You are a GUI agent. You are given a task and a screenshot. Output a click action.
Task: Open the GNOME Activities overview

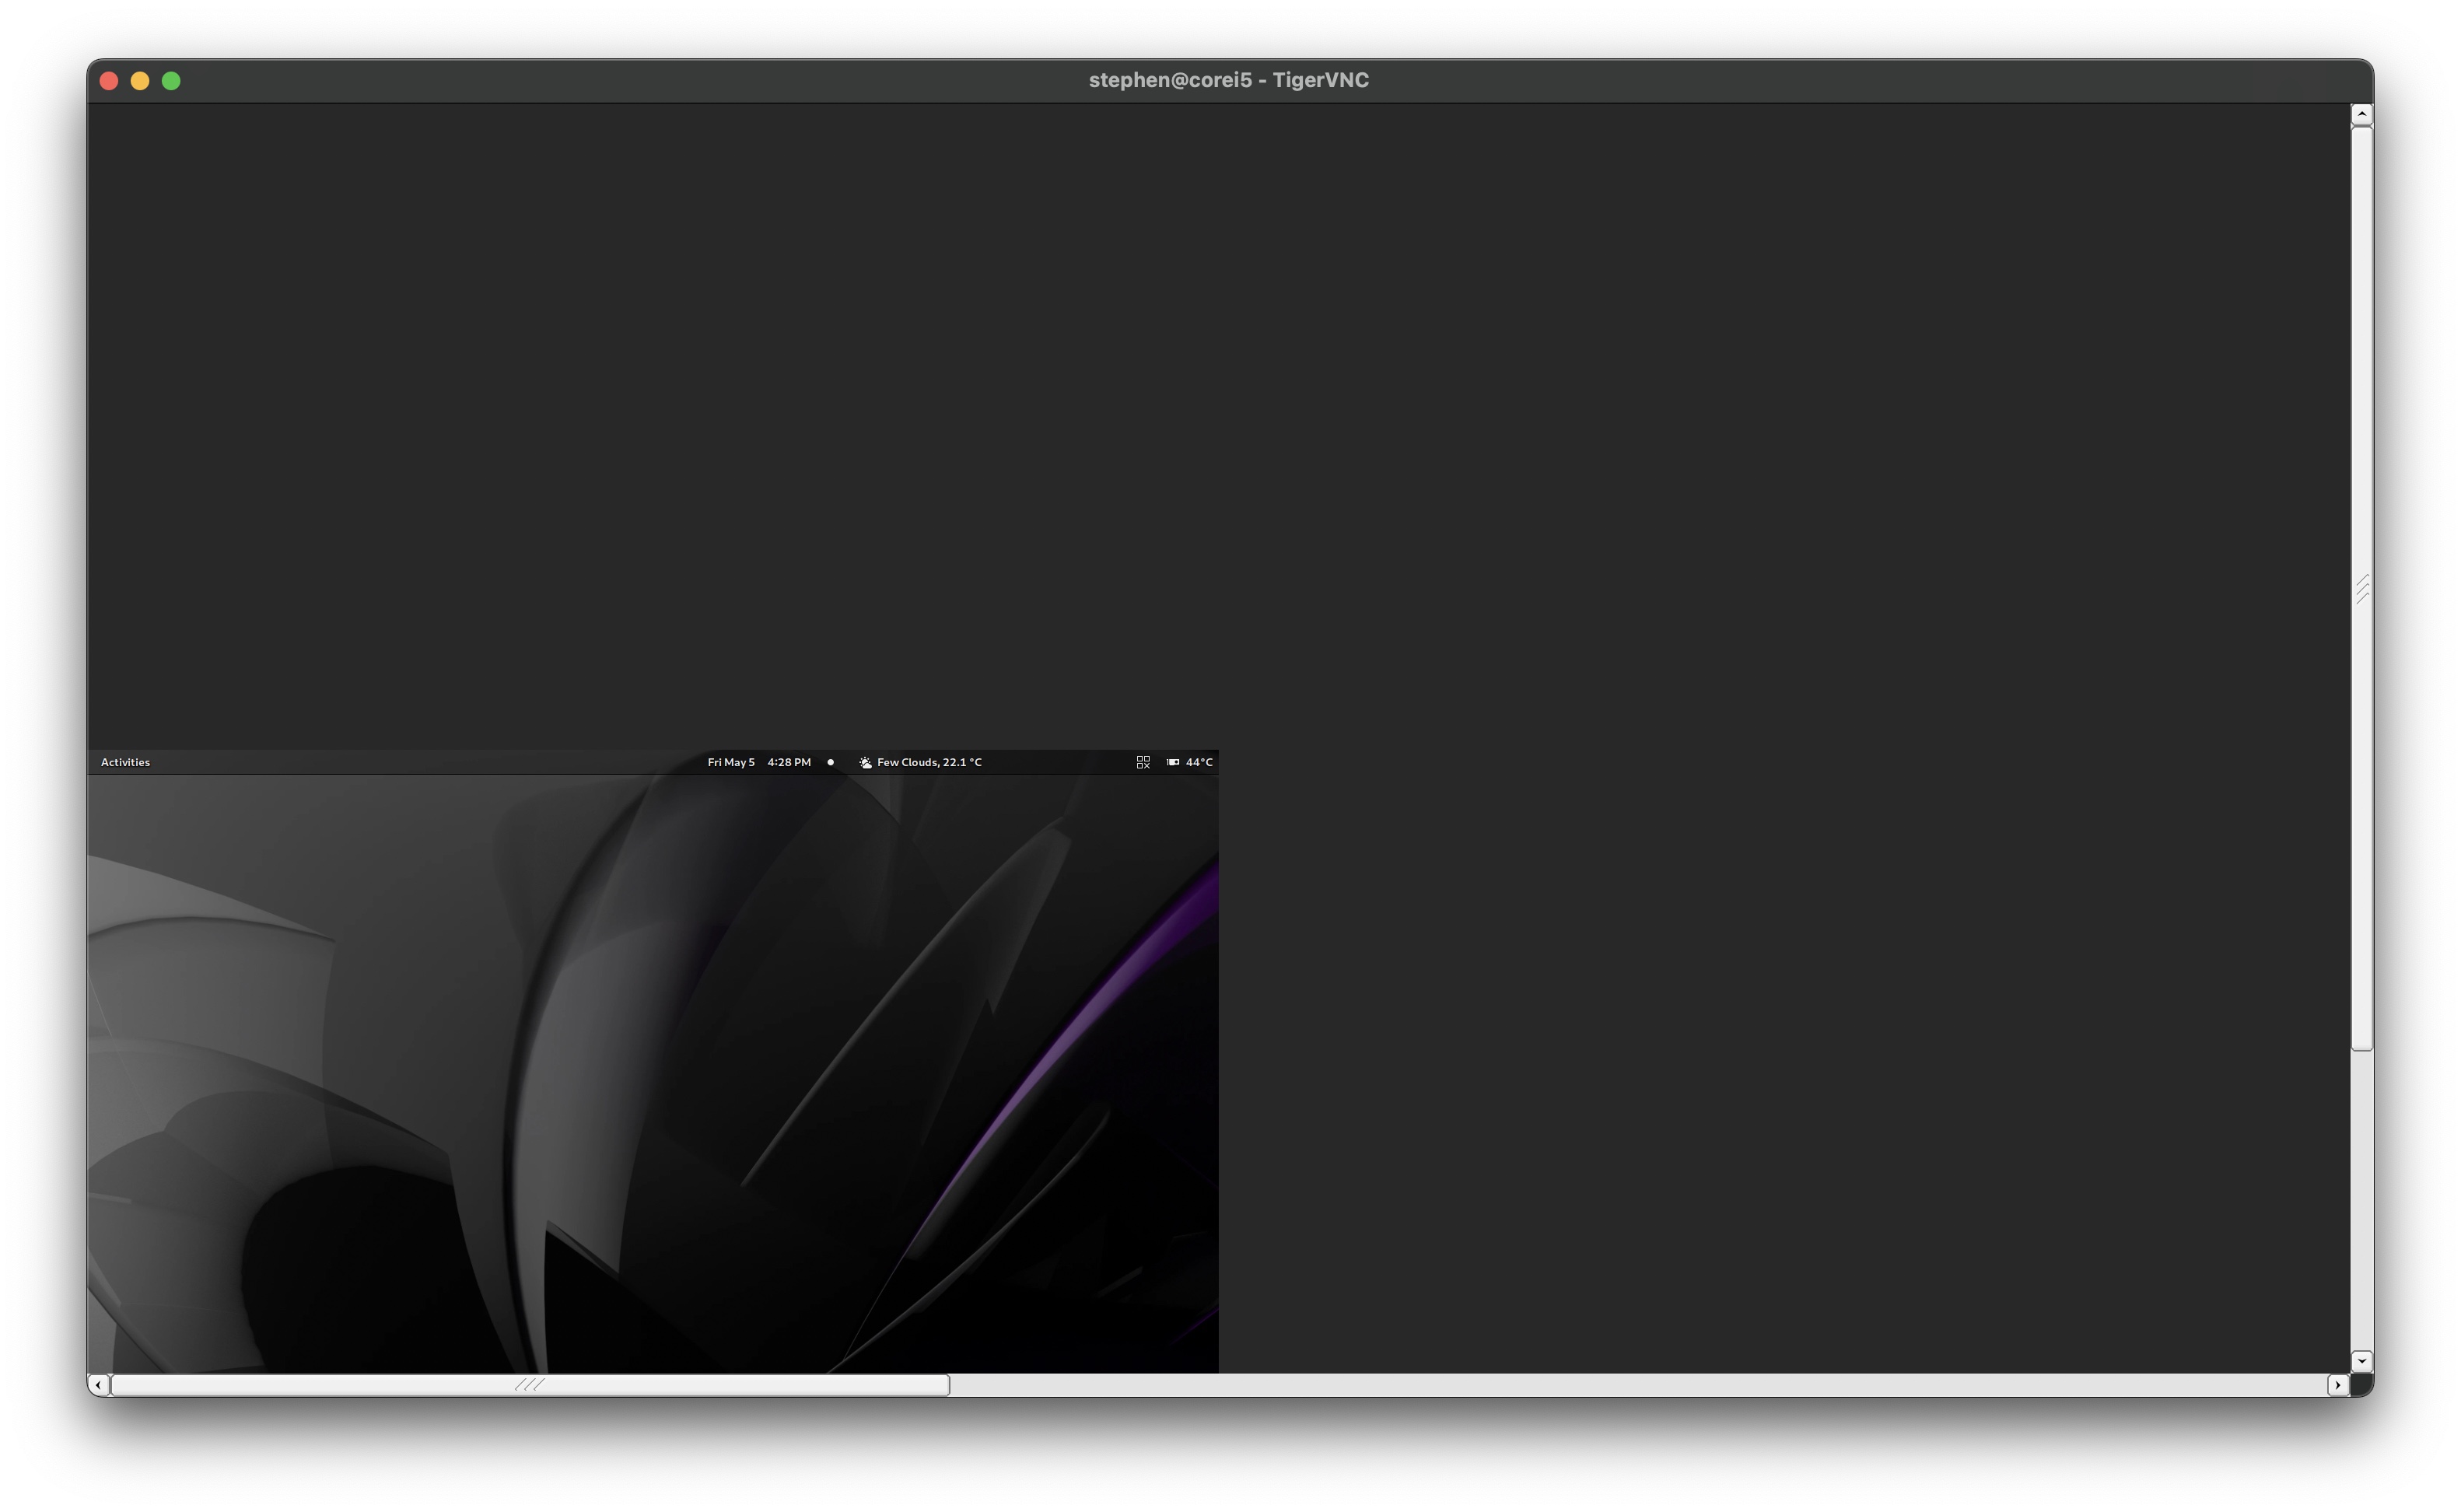125,763
